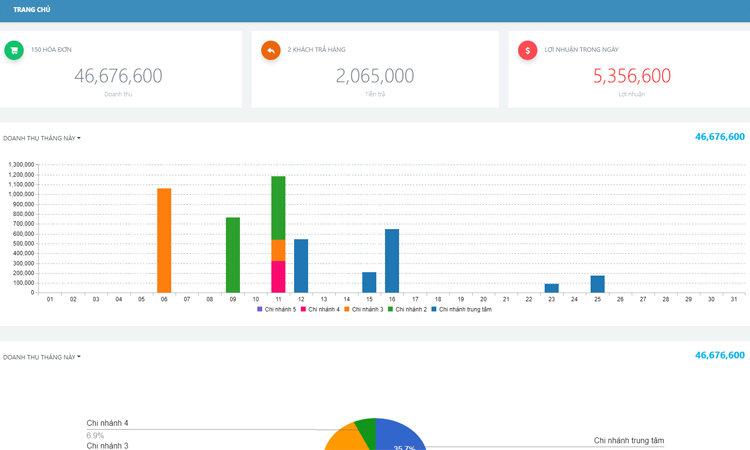Click the blue total 46,676,600 above pie chart

(720, 355)
